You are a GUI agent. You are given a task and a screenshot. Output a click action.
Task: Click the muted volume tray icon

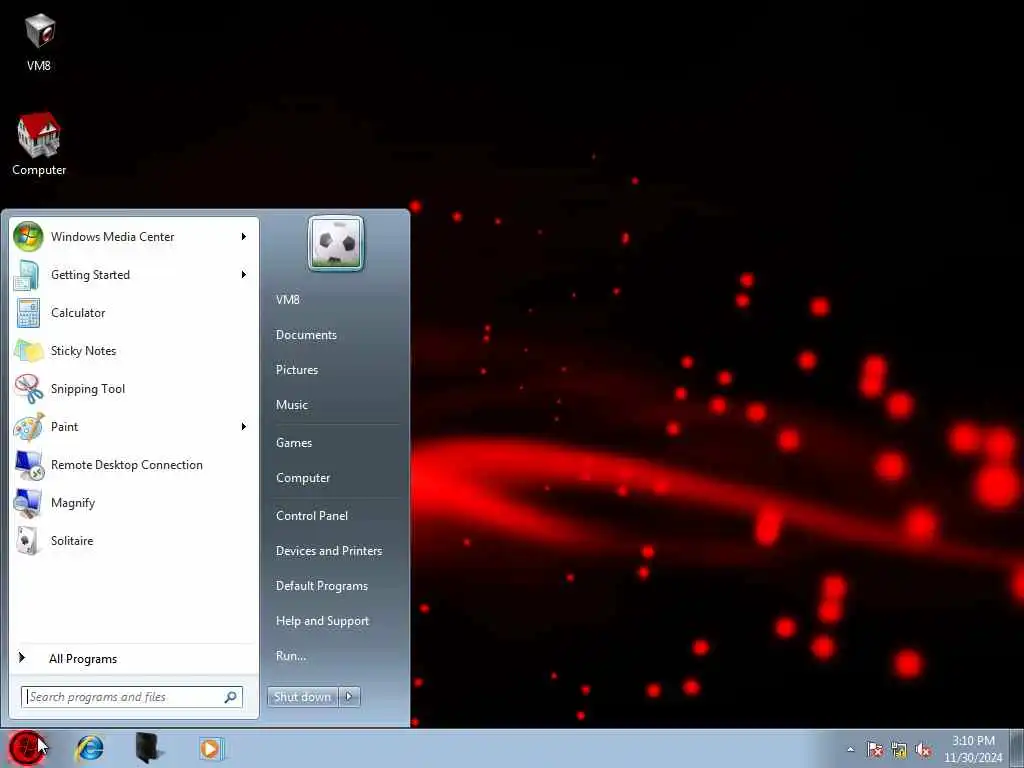tap(923, 750)
